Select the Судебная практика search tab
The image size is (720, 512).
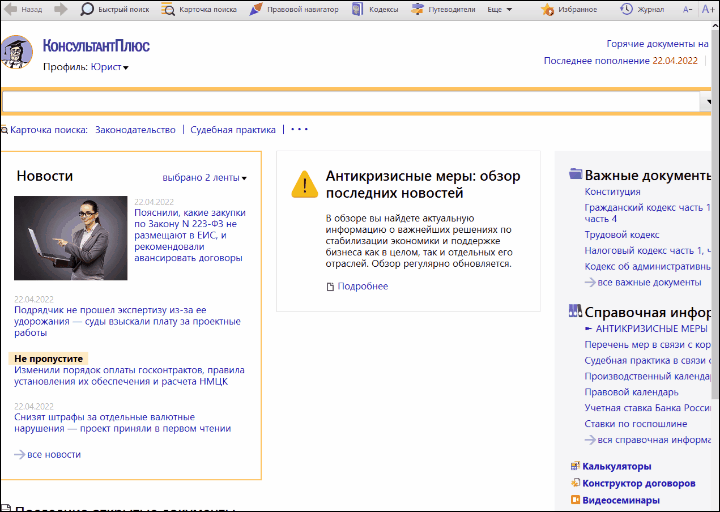tap(233, 129)
